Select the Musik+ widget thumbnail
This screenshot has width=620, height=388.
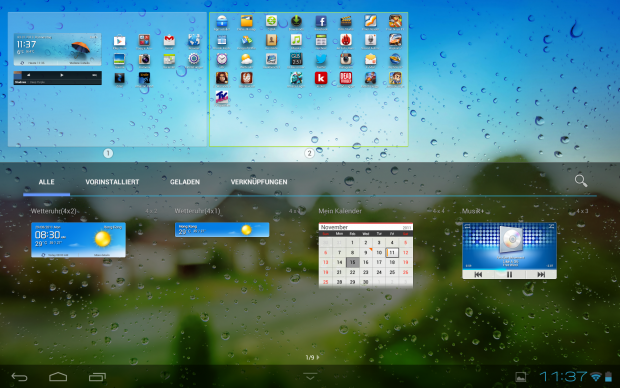[509, 251]
